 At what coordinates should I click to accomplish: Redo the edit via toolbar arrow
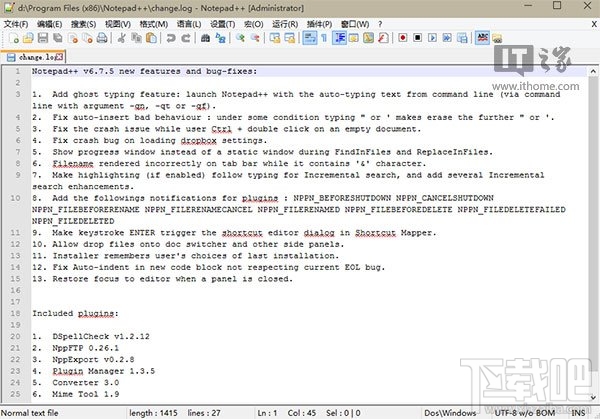pos(186,38)
